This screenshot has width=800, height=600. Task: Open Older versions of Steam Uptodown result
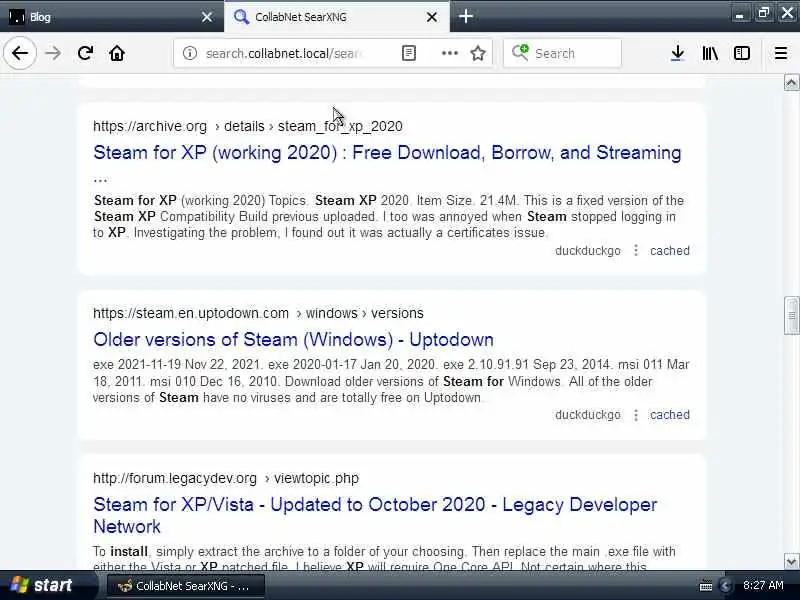[x=293, y=339]
